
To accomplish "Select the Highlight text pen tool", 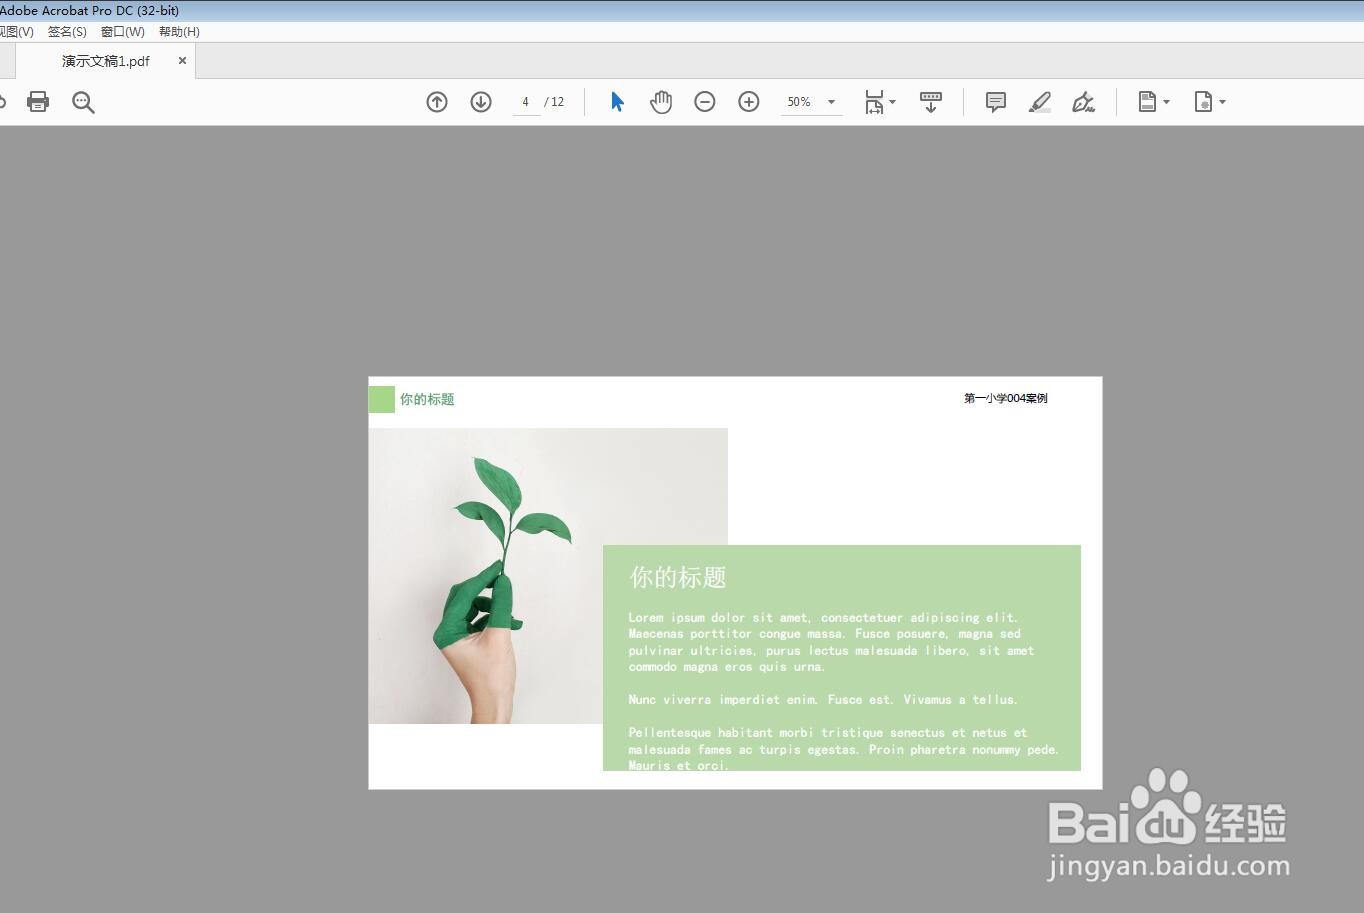I will pyautogui.click(x=1040, y=102).
